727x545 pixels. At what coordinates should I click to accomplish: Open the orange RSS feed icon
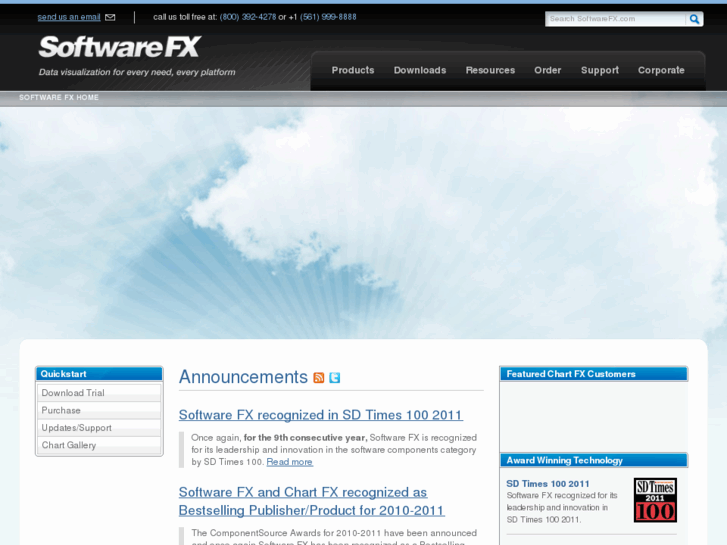coord(319,378)
